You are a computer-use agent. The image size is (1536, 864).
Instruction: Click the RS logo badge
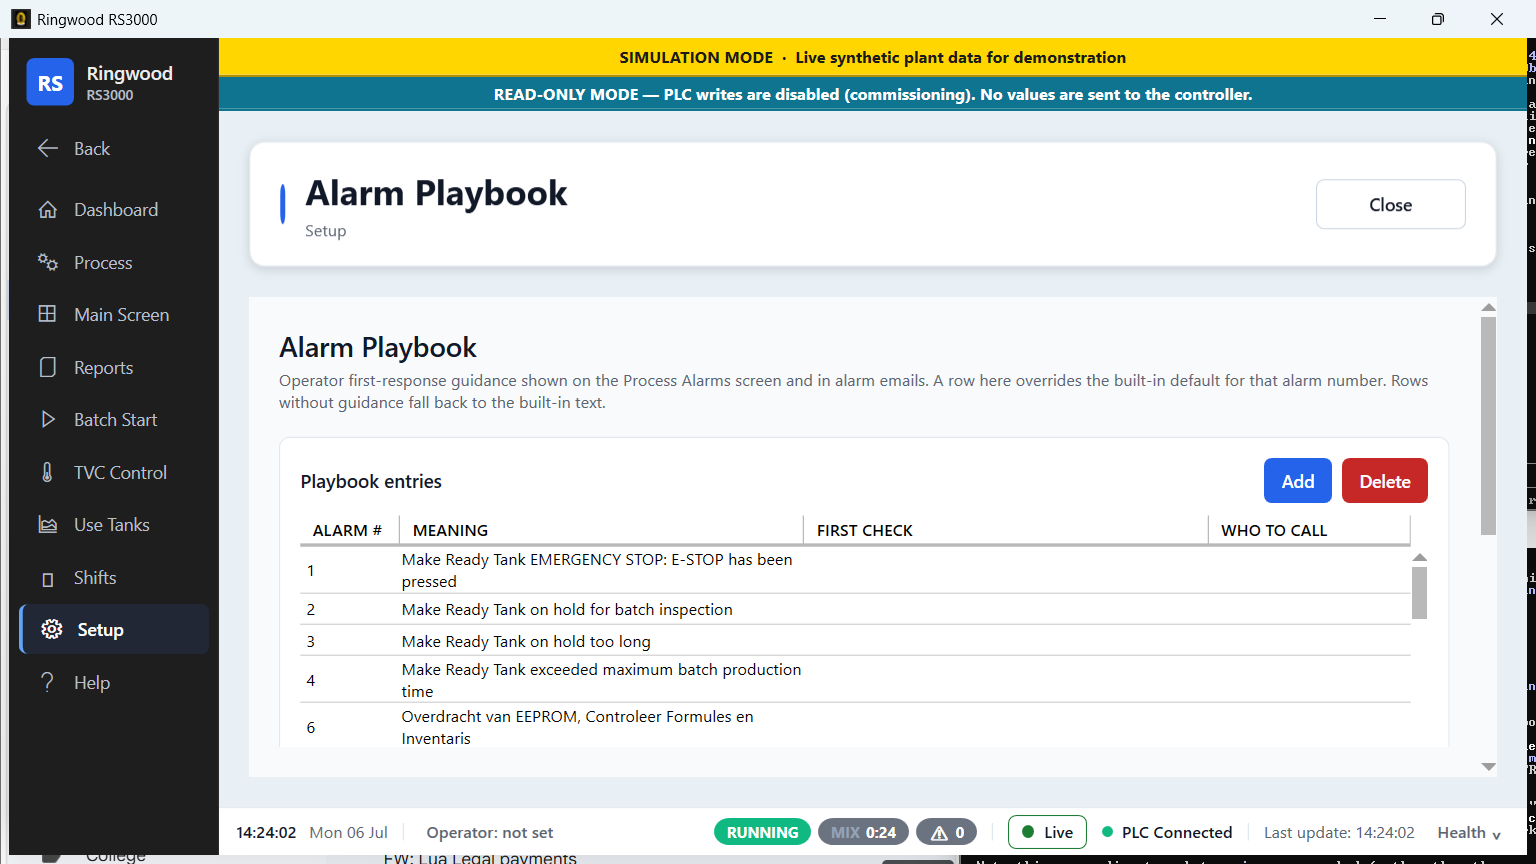pos(50,83)
